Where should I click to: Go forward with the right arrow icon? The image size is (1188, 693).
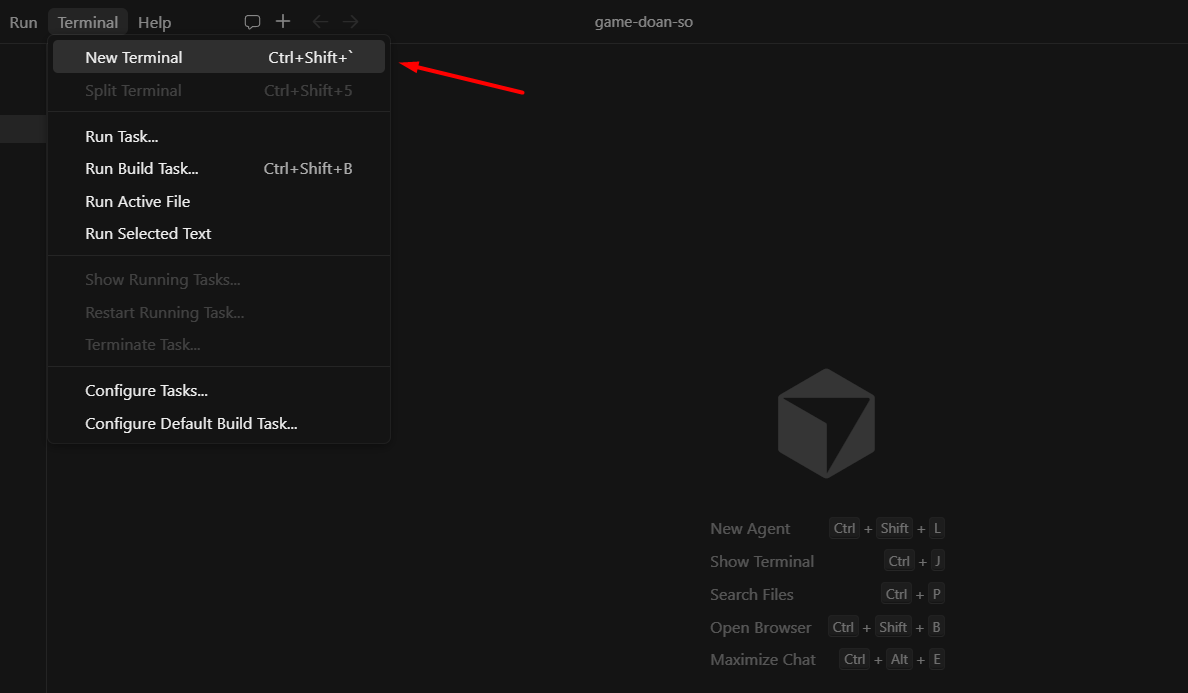(350, 22)
